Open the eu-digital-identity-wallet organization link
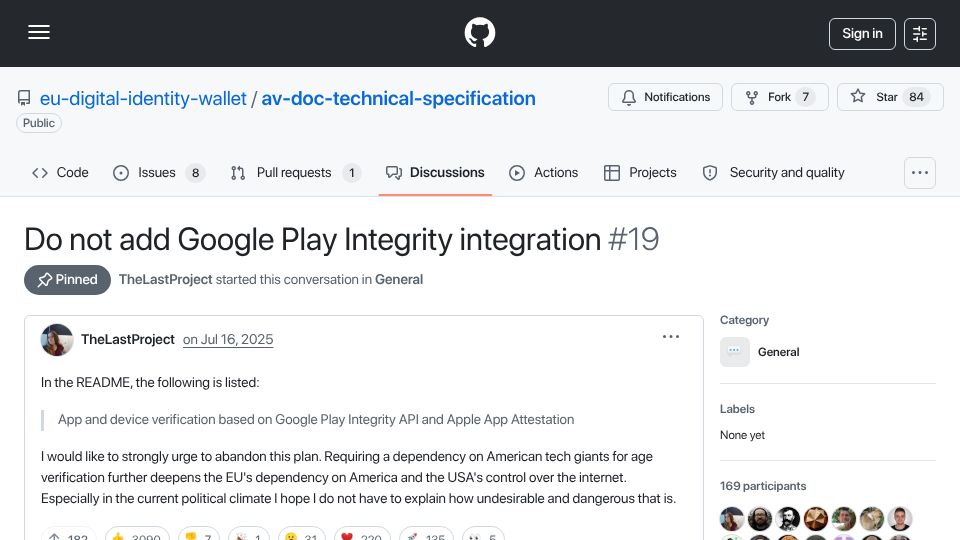 pyautogui.click(x=143, y=98)
